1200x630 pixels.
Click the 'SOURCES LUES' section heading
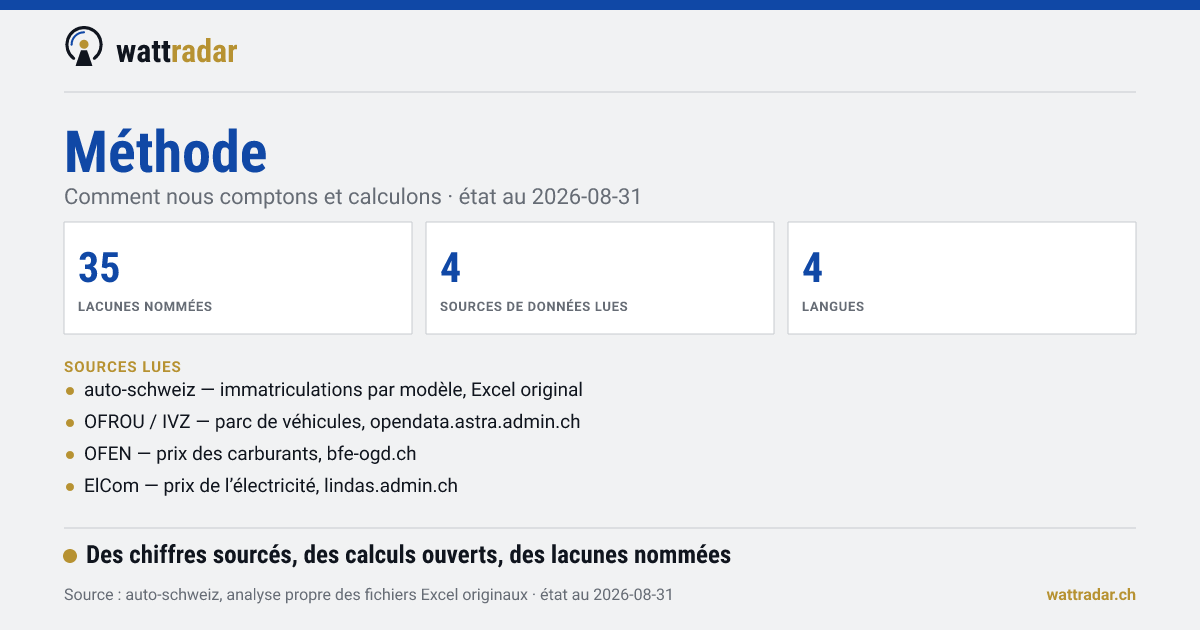point(122,367)
